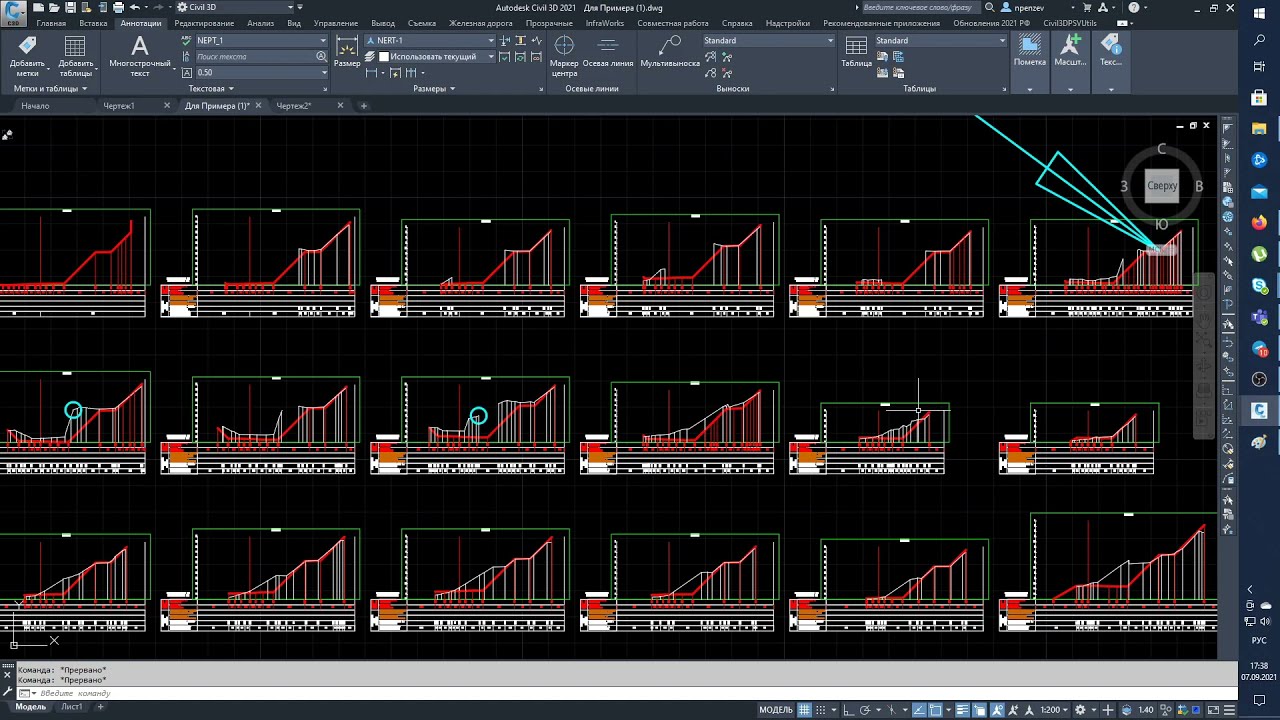The height and width of the screenshot is (720, 1280).
Task: Click the new drawing tab plus button
Action: pyautogui.click(x=364, y=106)
